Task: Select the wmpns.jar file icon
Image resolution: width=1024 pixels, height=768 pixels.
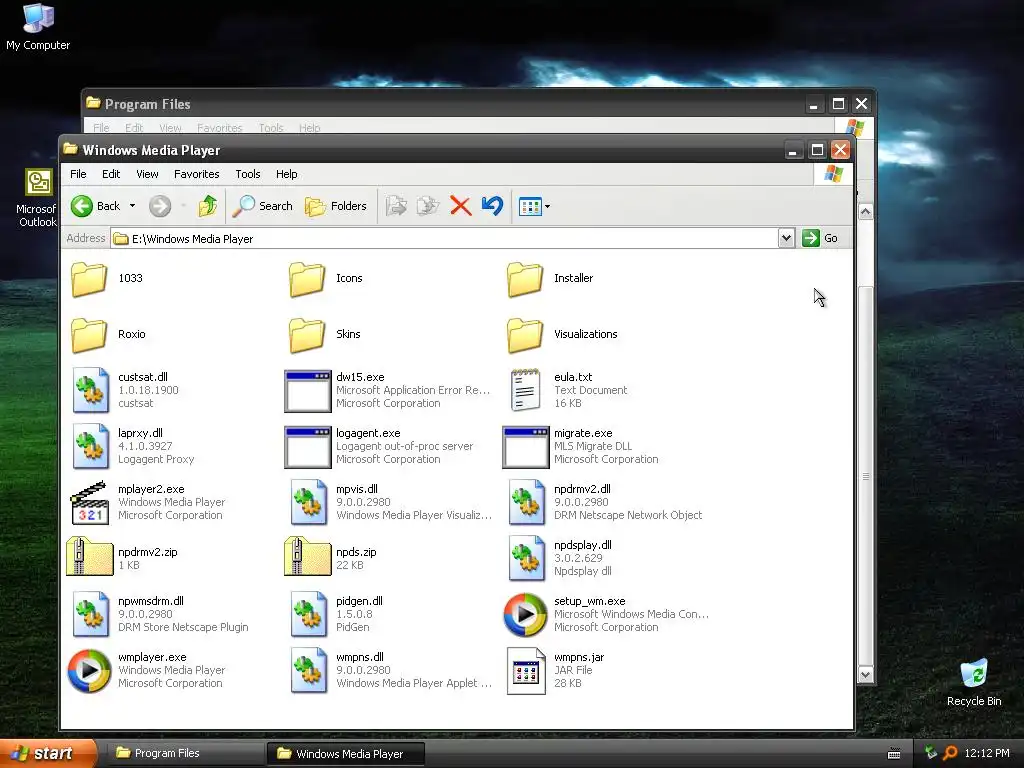Action: pyautogui.click(x=526, y=671)
